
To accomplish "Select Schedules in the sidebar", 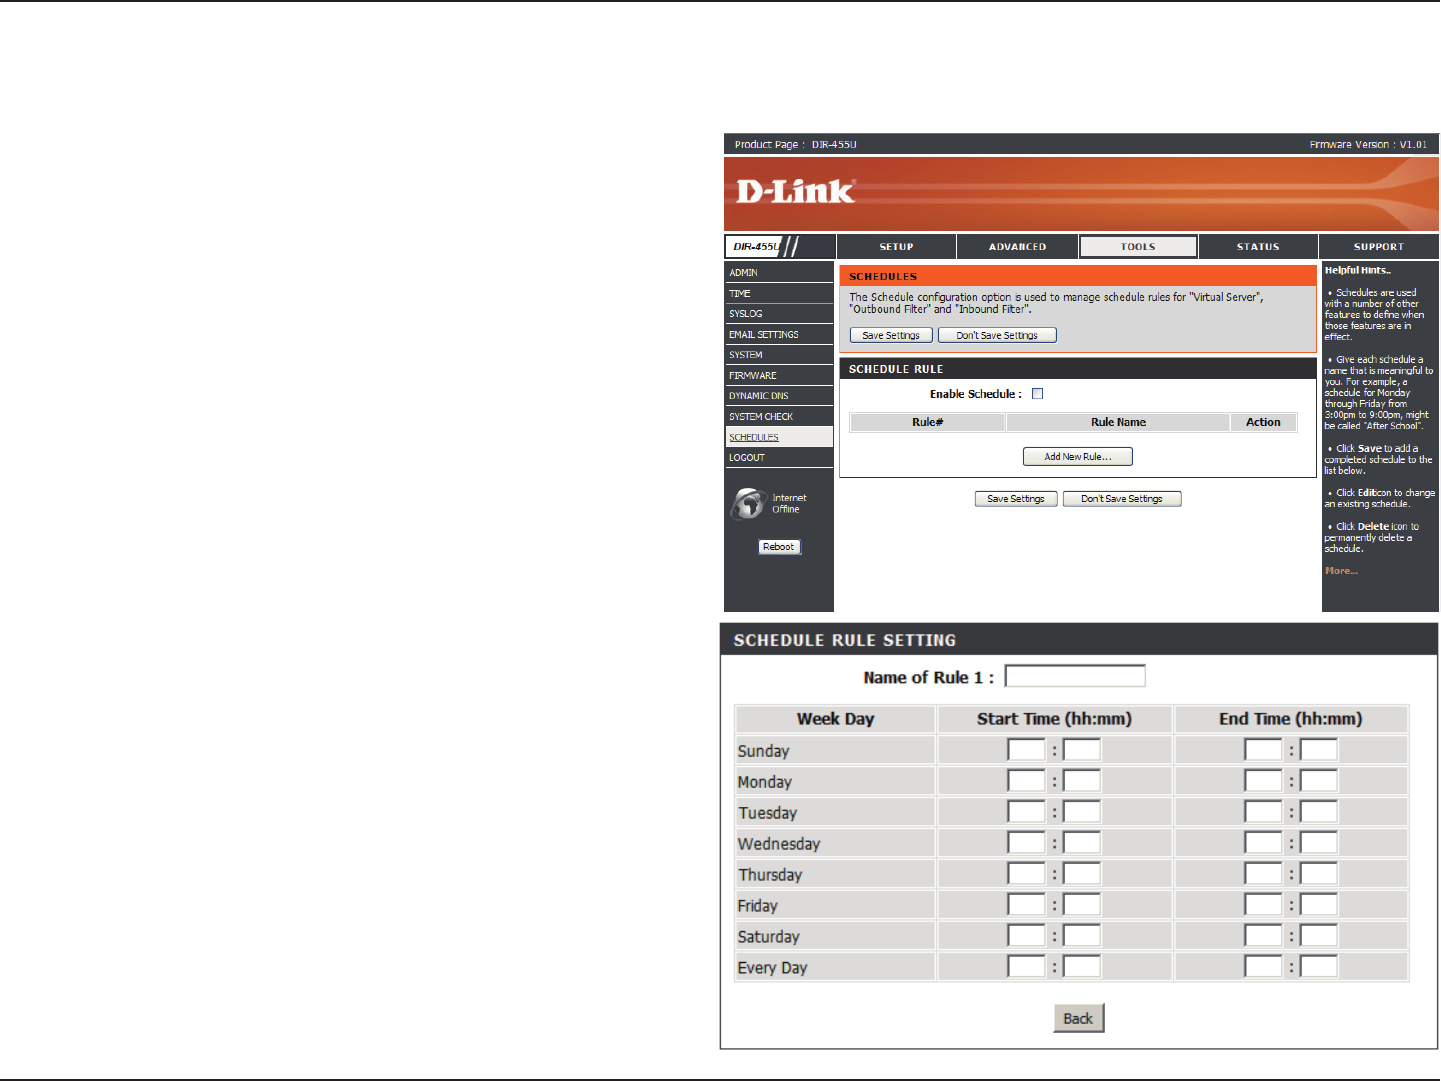I will [x=779, y=437].
